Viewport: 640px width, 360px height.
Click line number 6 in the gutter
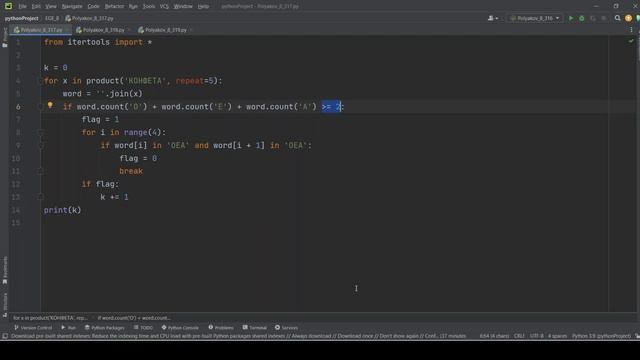[18, 107]
